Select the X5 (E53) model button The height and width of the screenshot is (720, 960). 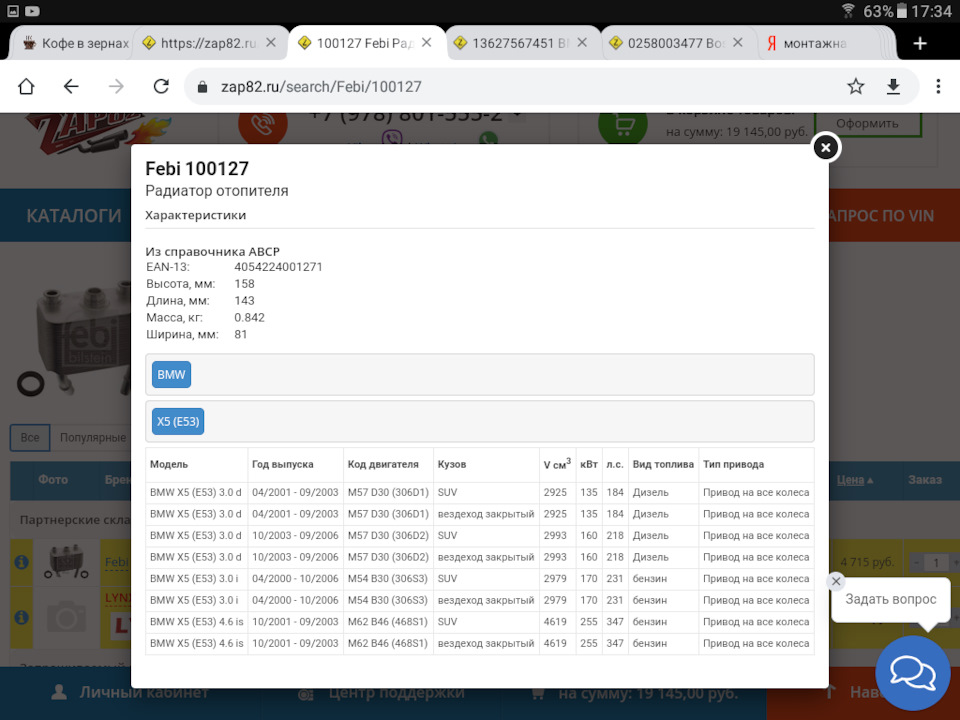pyautogui.click(x=178, y=421)
